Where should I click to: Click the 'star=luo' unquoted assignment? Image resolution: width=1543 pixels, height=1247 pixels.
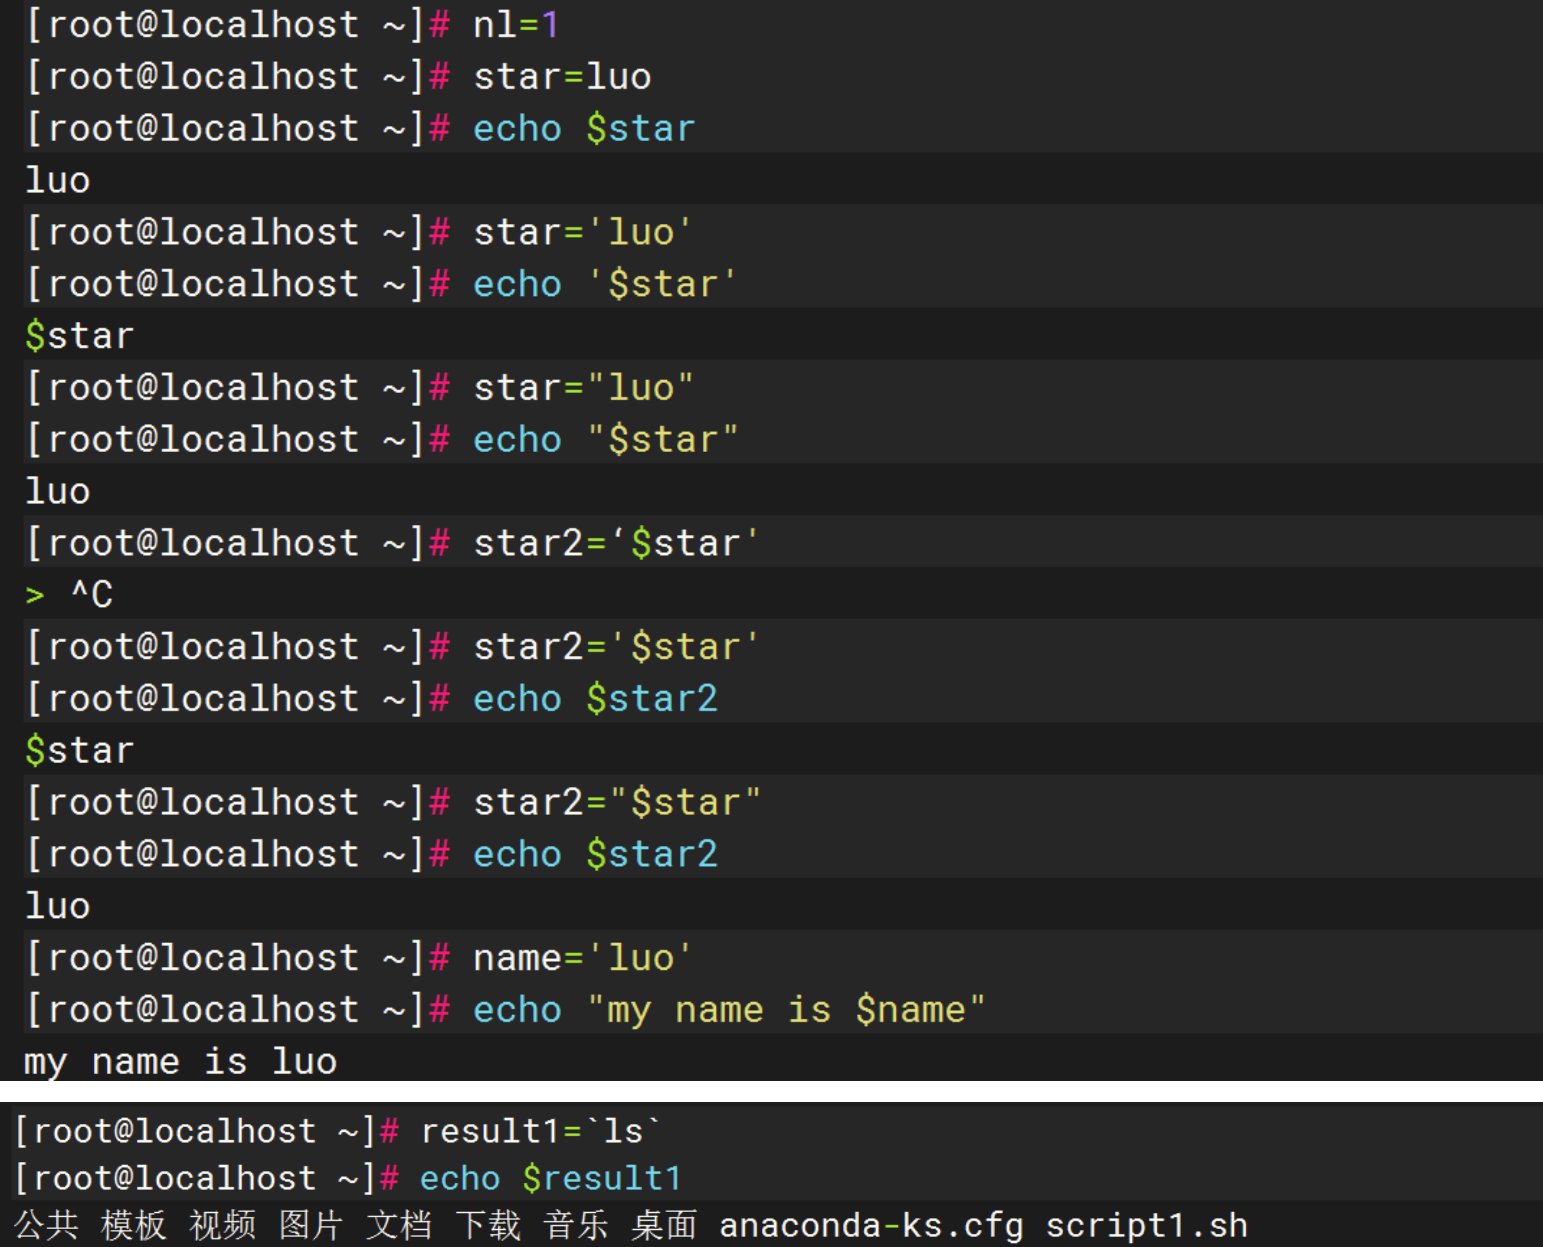(562, 76)
